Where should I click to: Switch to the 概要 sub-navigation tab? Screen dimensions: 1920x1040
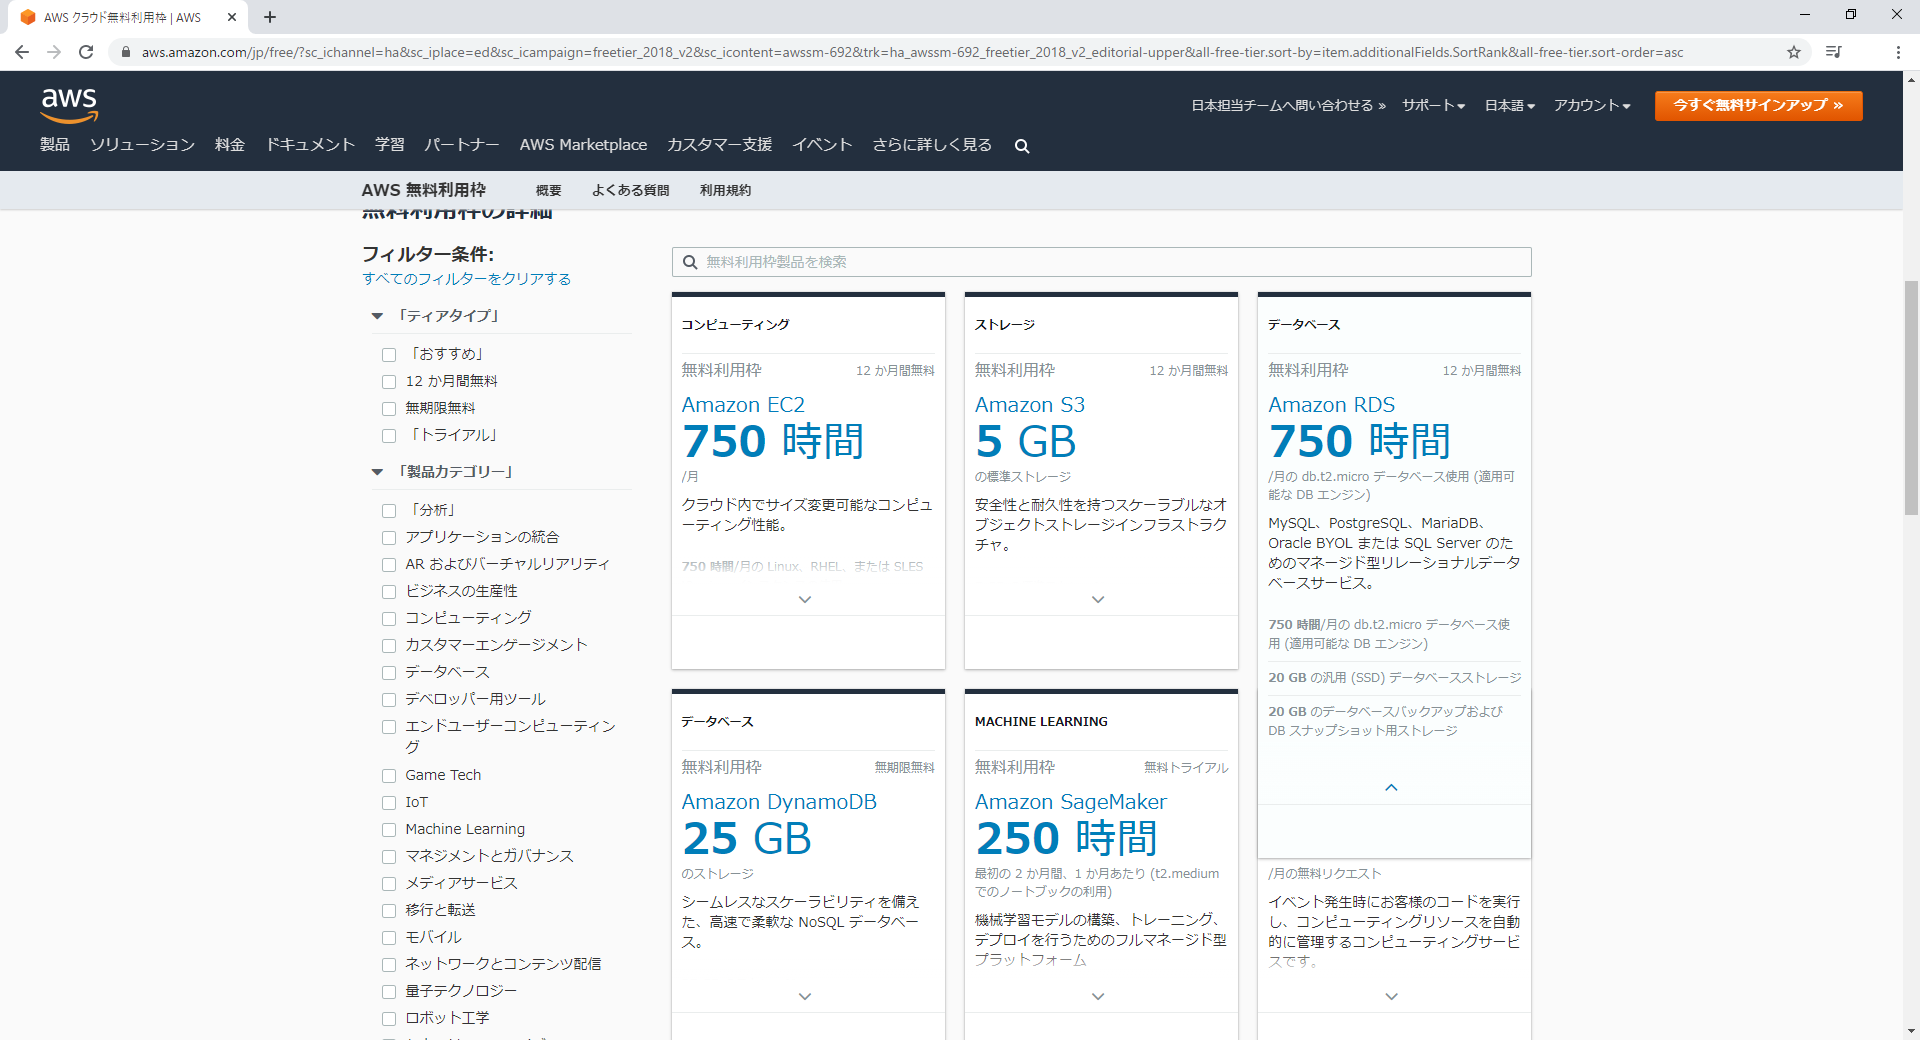(x=548, y=190)
